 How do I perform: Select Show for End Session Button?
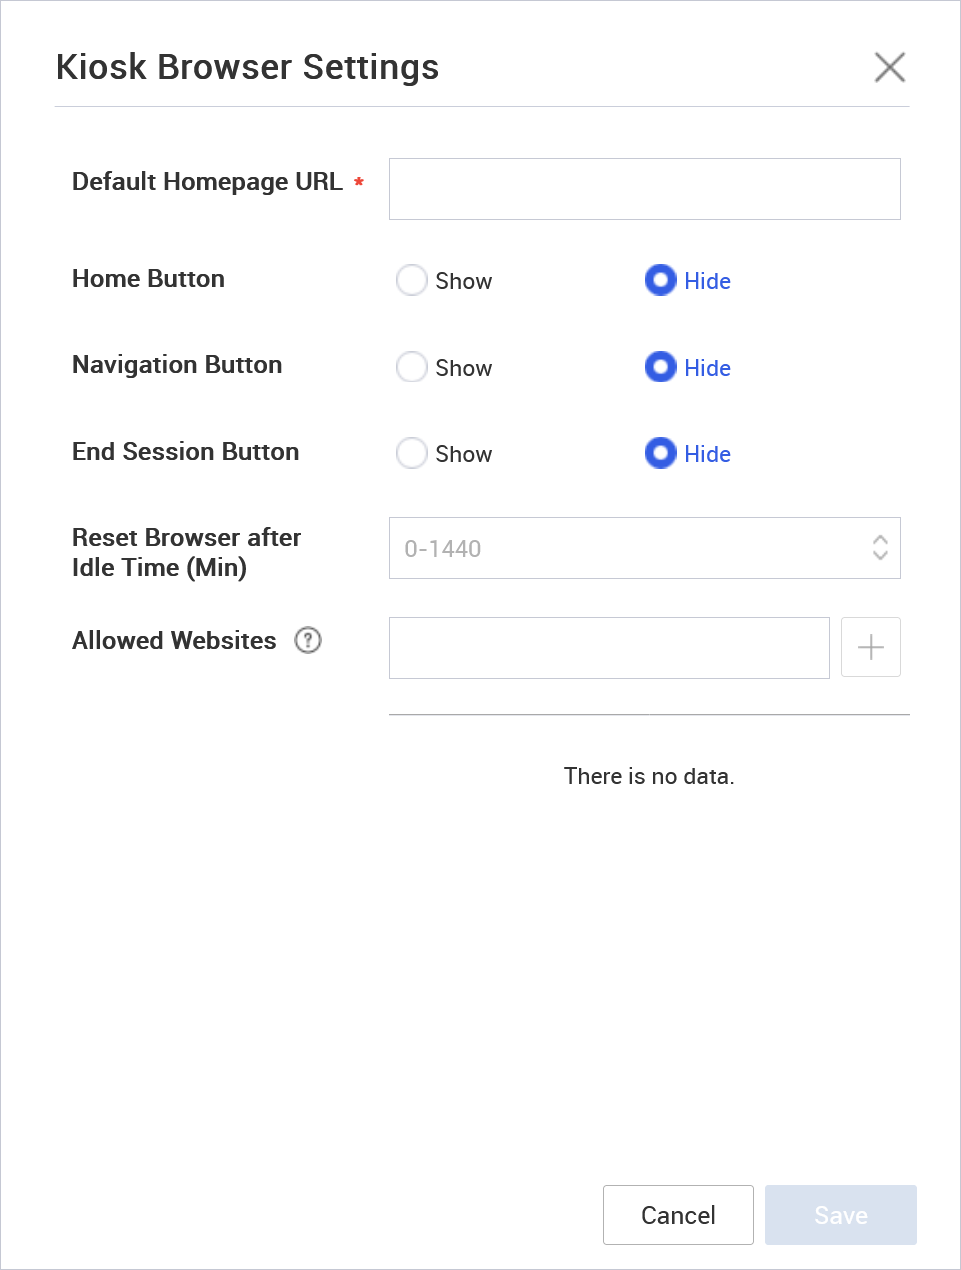pos(411,453)
